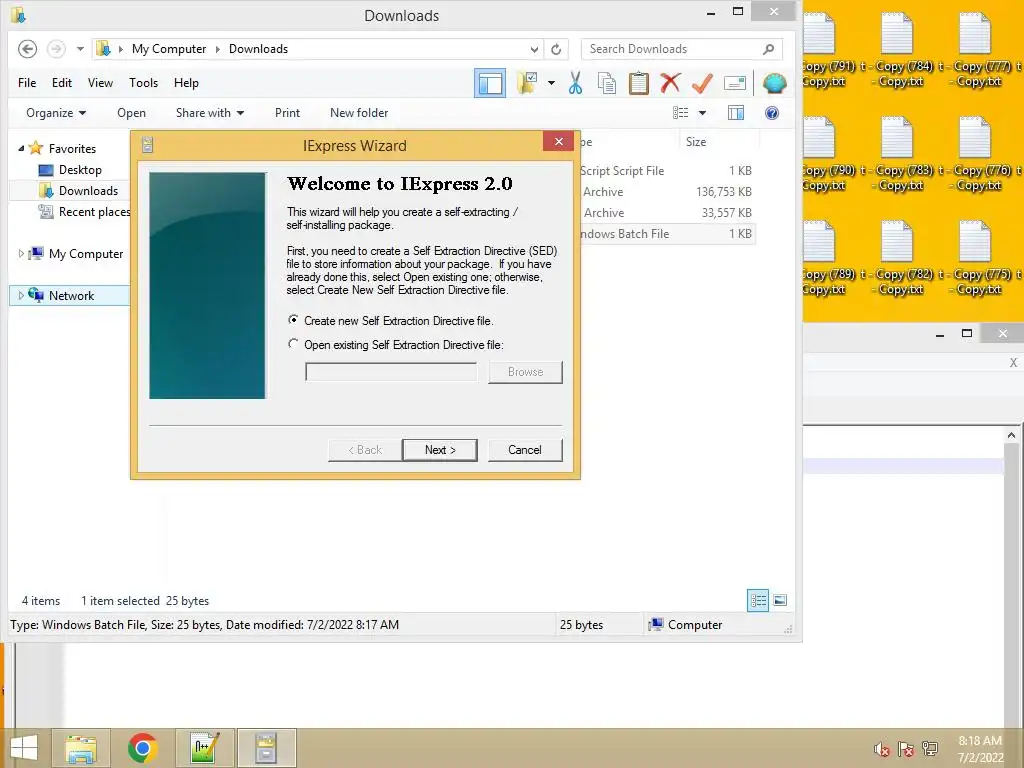
Task: Go forward with the forward arrow button
Action: [x=57, y=49]
